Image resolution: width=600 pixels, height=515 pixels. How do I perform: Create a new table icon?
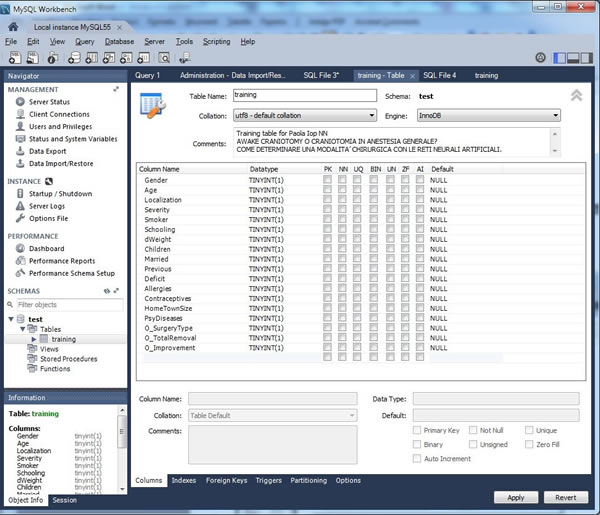[91, 58]
